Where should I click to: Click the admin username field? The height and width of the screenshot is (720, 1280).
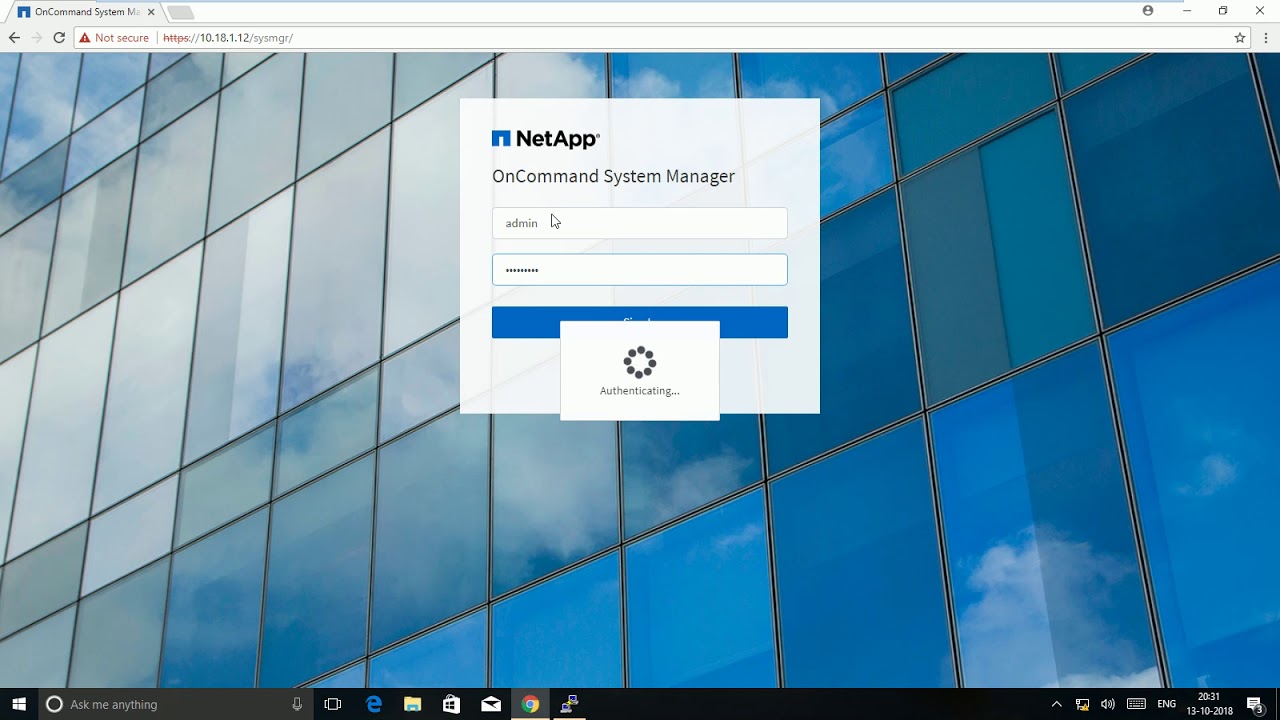[x=639, y=223]
